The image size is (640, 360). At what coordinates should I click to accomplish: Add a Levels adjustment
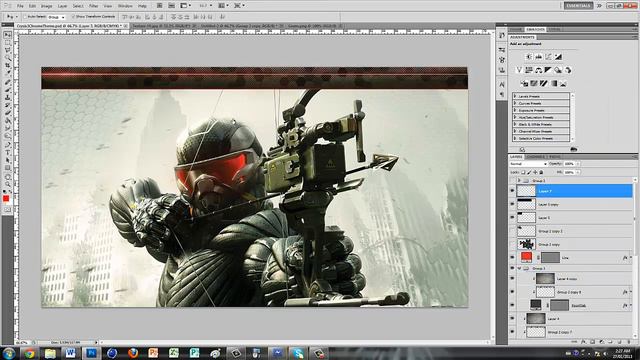click(x=539, y=57)
